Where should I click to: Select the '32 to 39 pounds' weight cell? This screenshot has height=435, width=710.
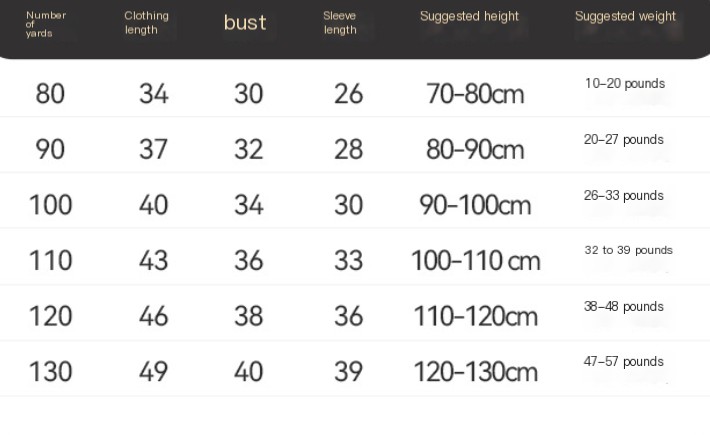(628, 250)
